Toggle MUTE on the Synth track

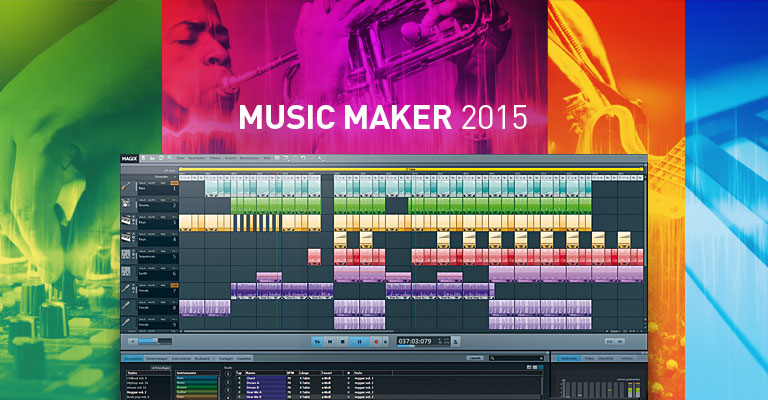click(x=151, y=268)
